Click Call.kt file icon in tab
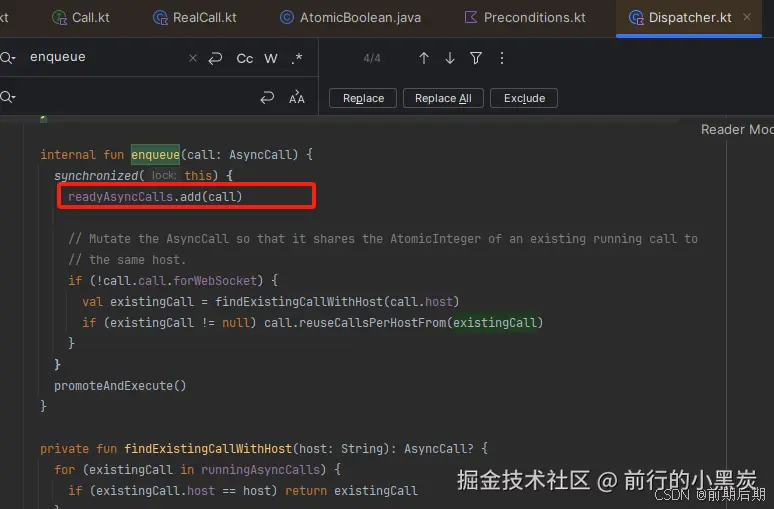The width and height of the screenshot is (774, 509). 59,18
